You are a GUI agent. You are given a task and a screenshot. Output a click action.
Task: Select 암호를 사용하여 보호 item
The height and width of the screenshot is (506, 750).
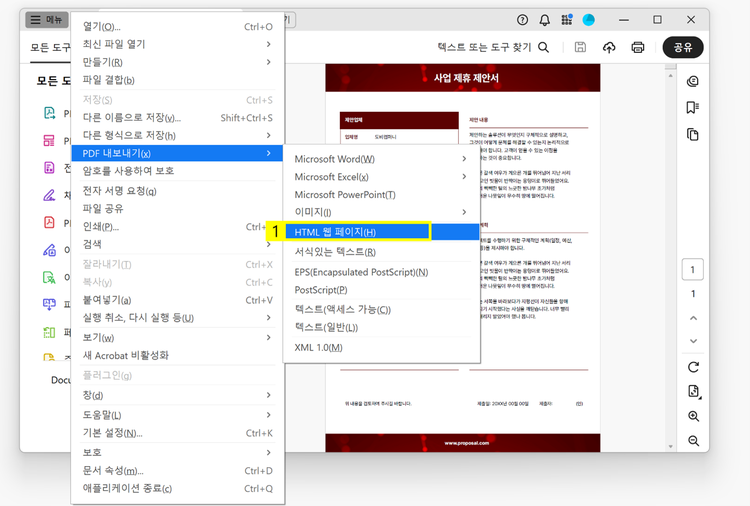177,171
